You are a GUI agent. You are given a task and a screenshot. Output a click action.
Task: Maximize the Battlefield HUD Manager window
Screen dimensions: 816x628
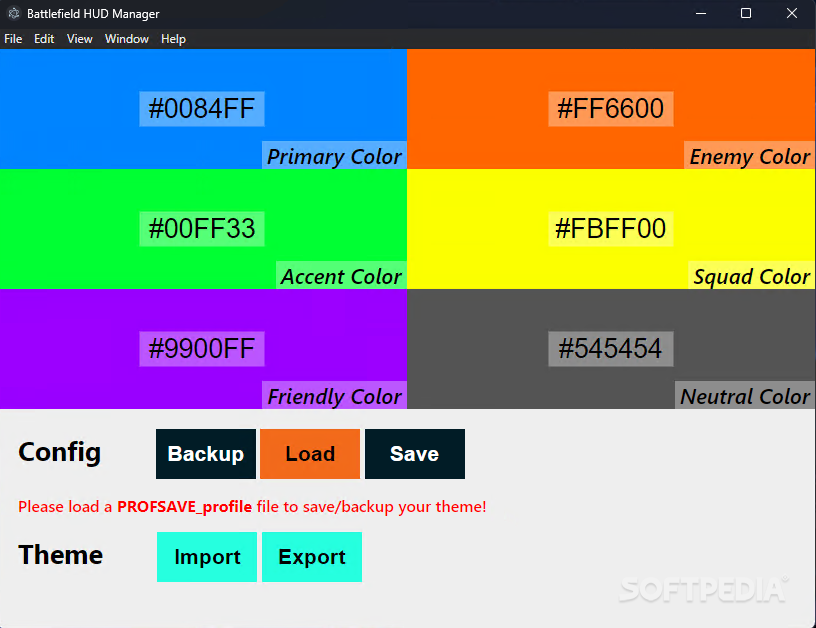(x=746, y=14)
